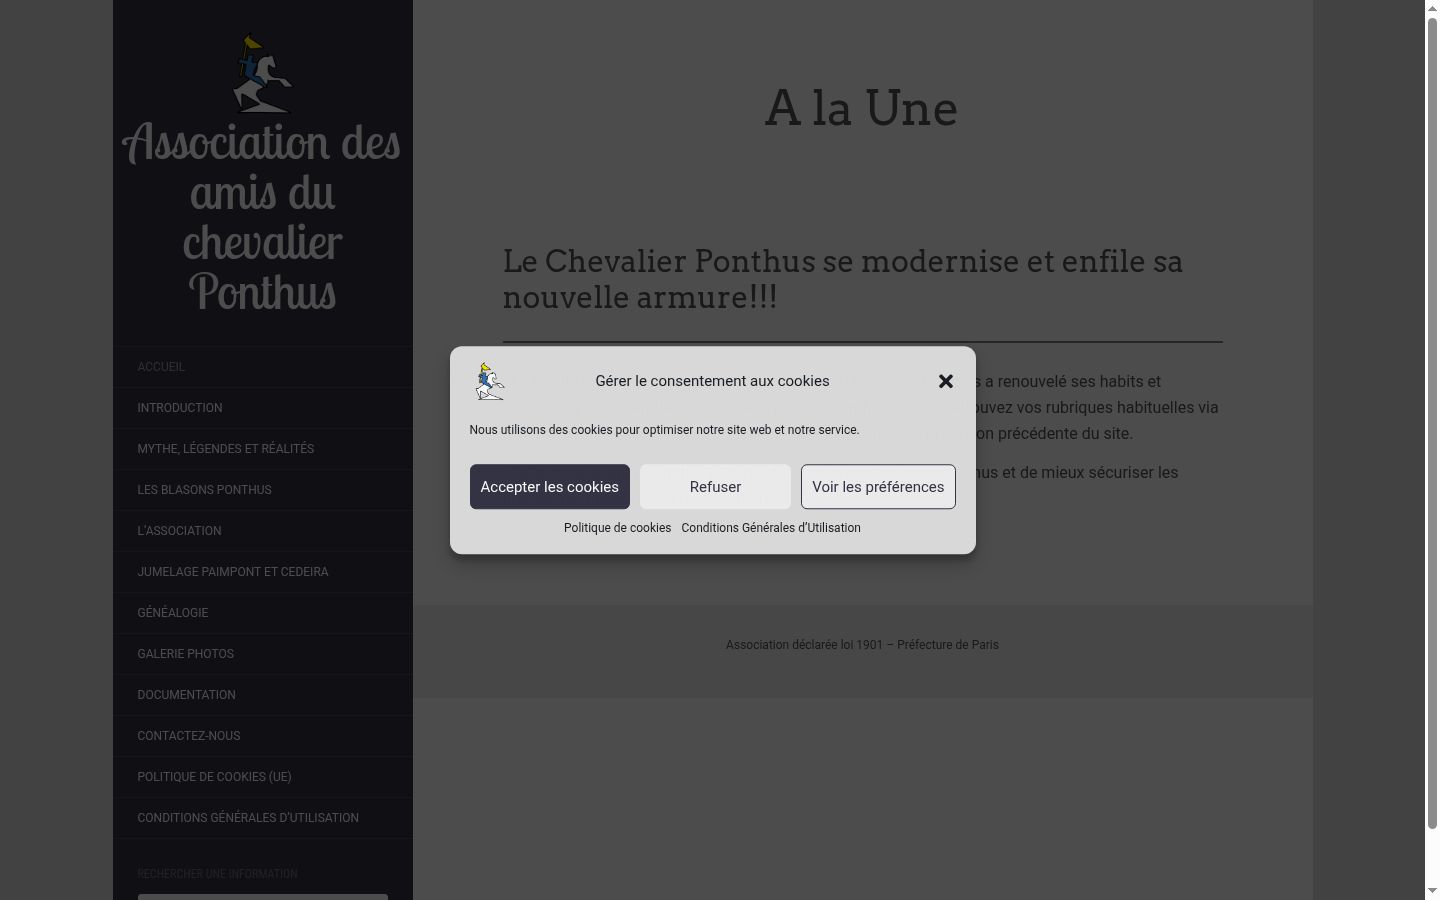Open Conditions Générales d'Utilisation dialog link

771,528
